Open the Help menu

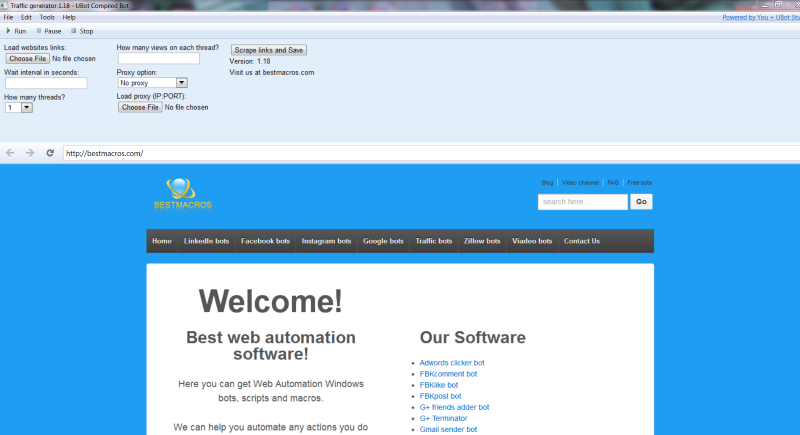(x=69, y=17)
